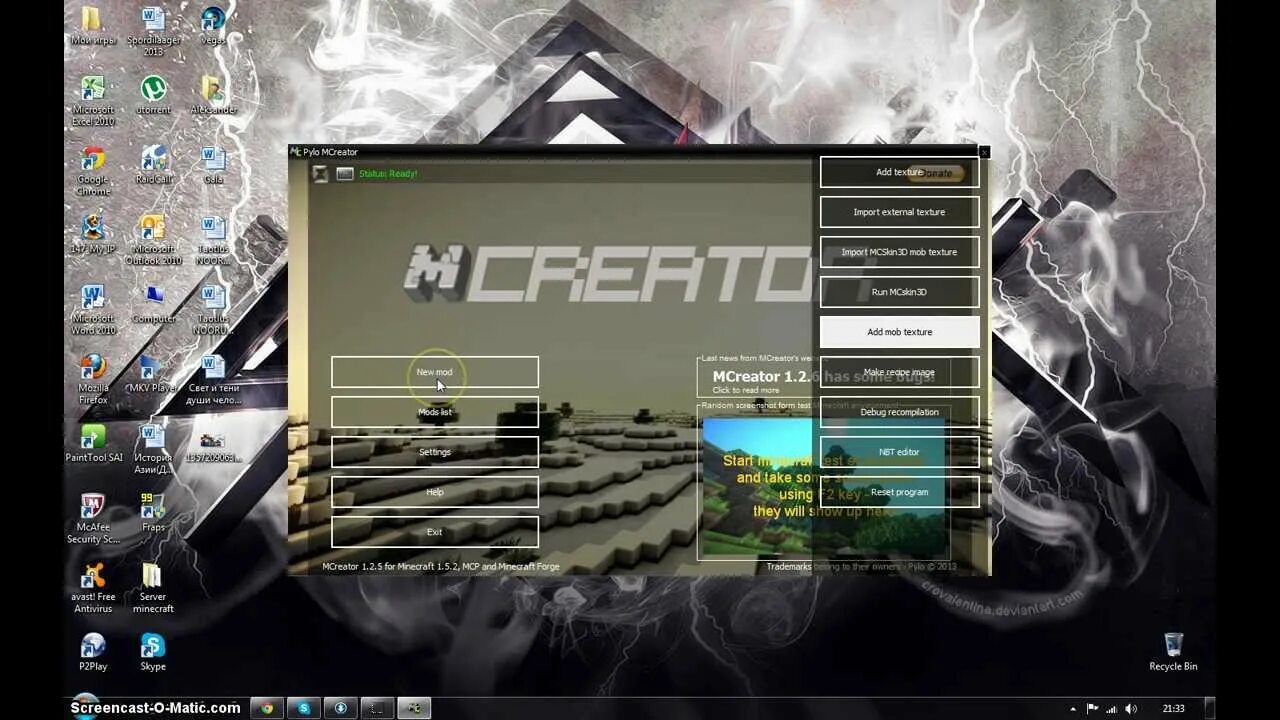1280x720 pixels.
Task: Click the Chrome taskbar button
Action: coord(267,708)
